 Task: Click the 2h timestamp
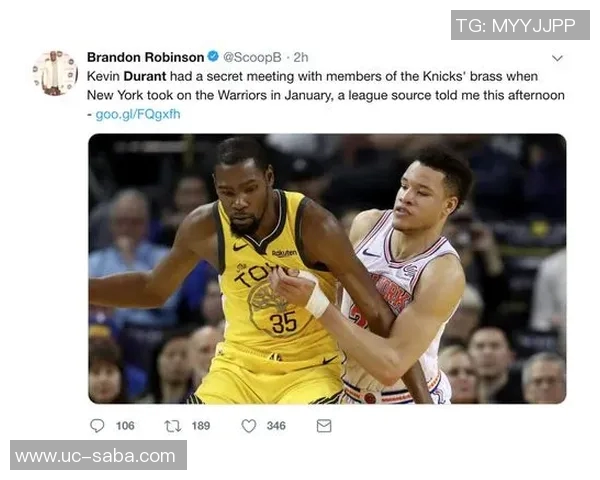click(x=301, y=57)
